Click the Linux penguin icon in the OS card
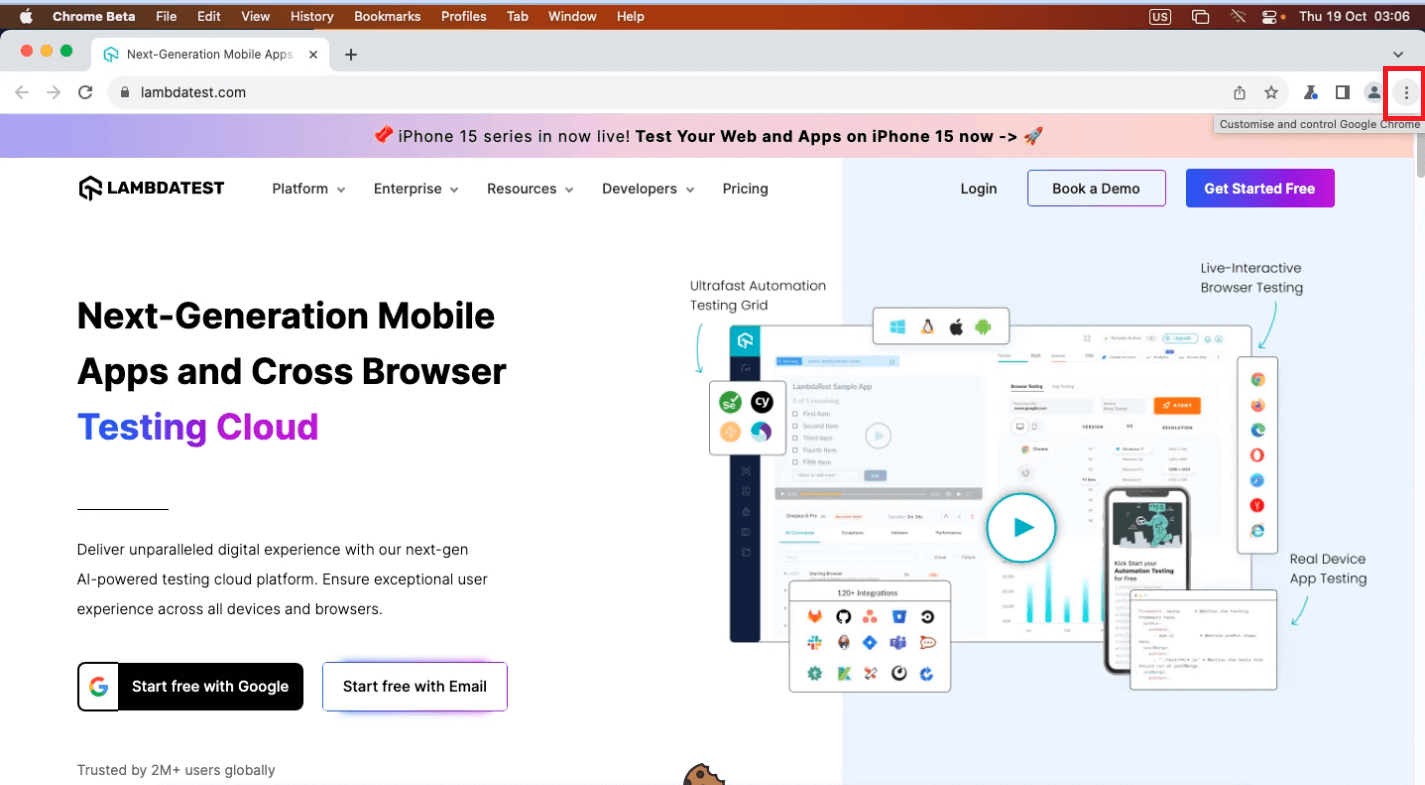Screen dimensions: 1425x785 click(927, 326)
